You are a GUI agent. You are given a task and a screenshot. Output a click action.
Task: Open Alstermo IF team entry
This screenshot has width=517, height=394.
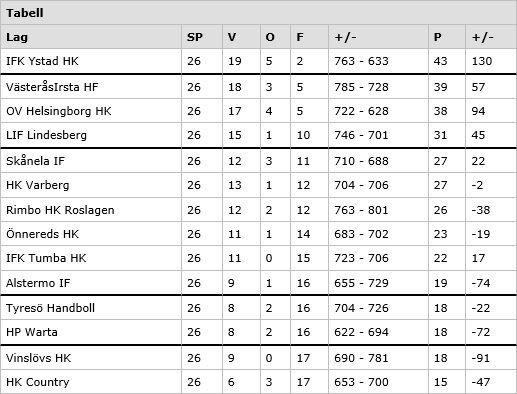pyautogui.click(x=38, y=283)
